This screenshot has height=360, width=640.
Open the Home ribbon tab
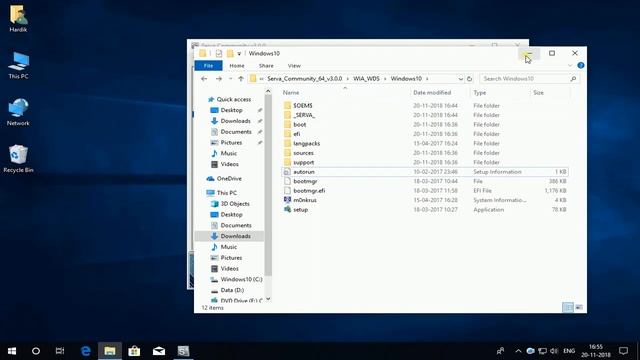(x=237, y=65)
